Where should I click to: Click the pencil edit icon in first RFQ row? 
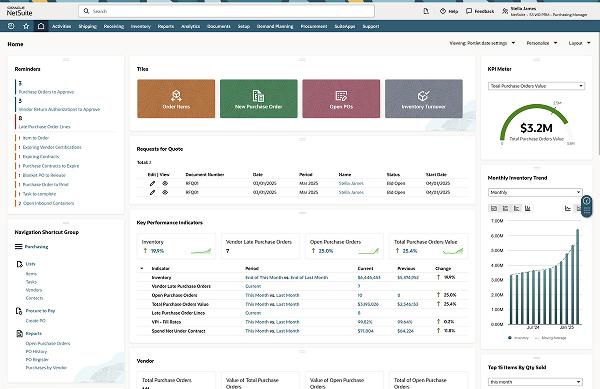[152, 183]
